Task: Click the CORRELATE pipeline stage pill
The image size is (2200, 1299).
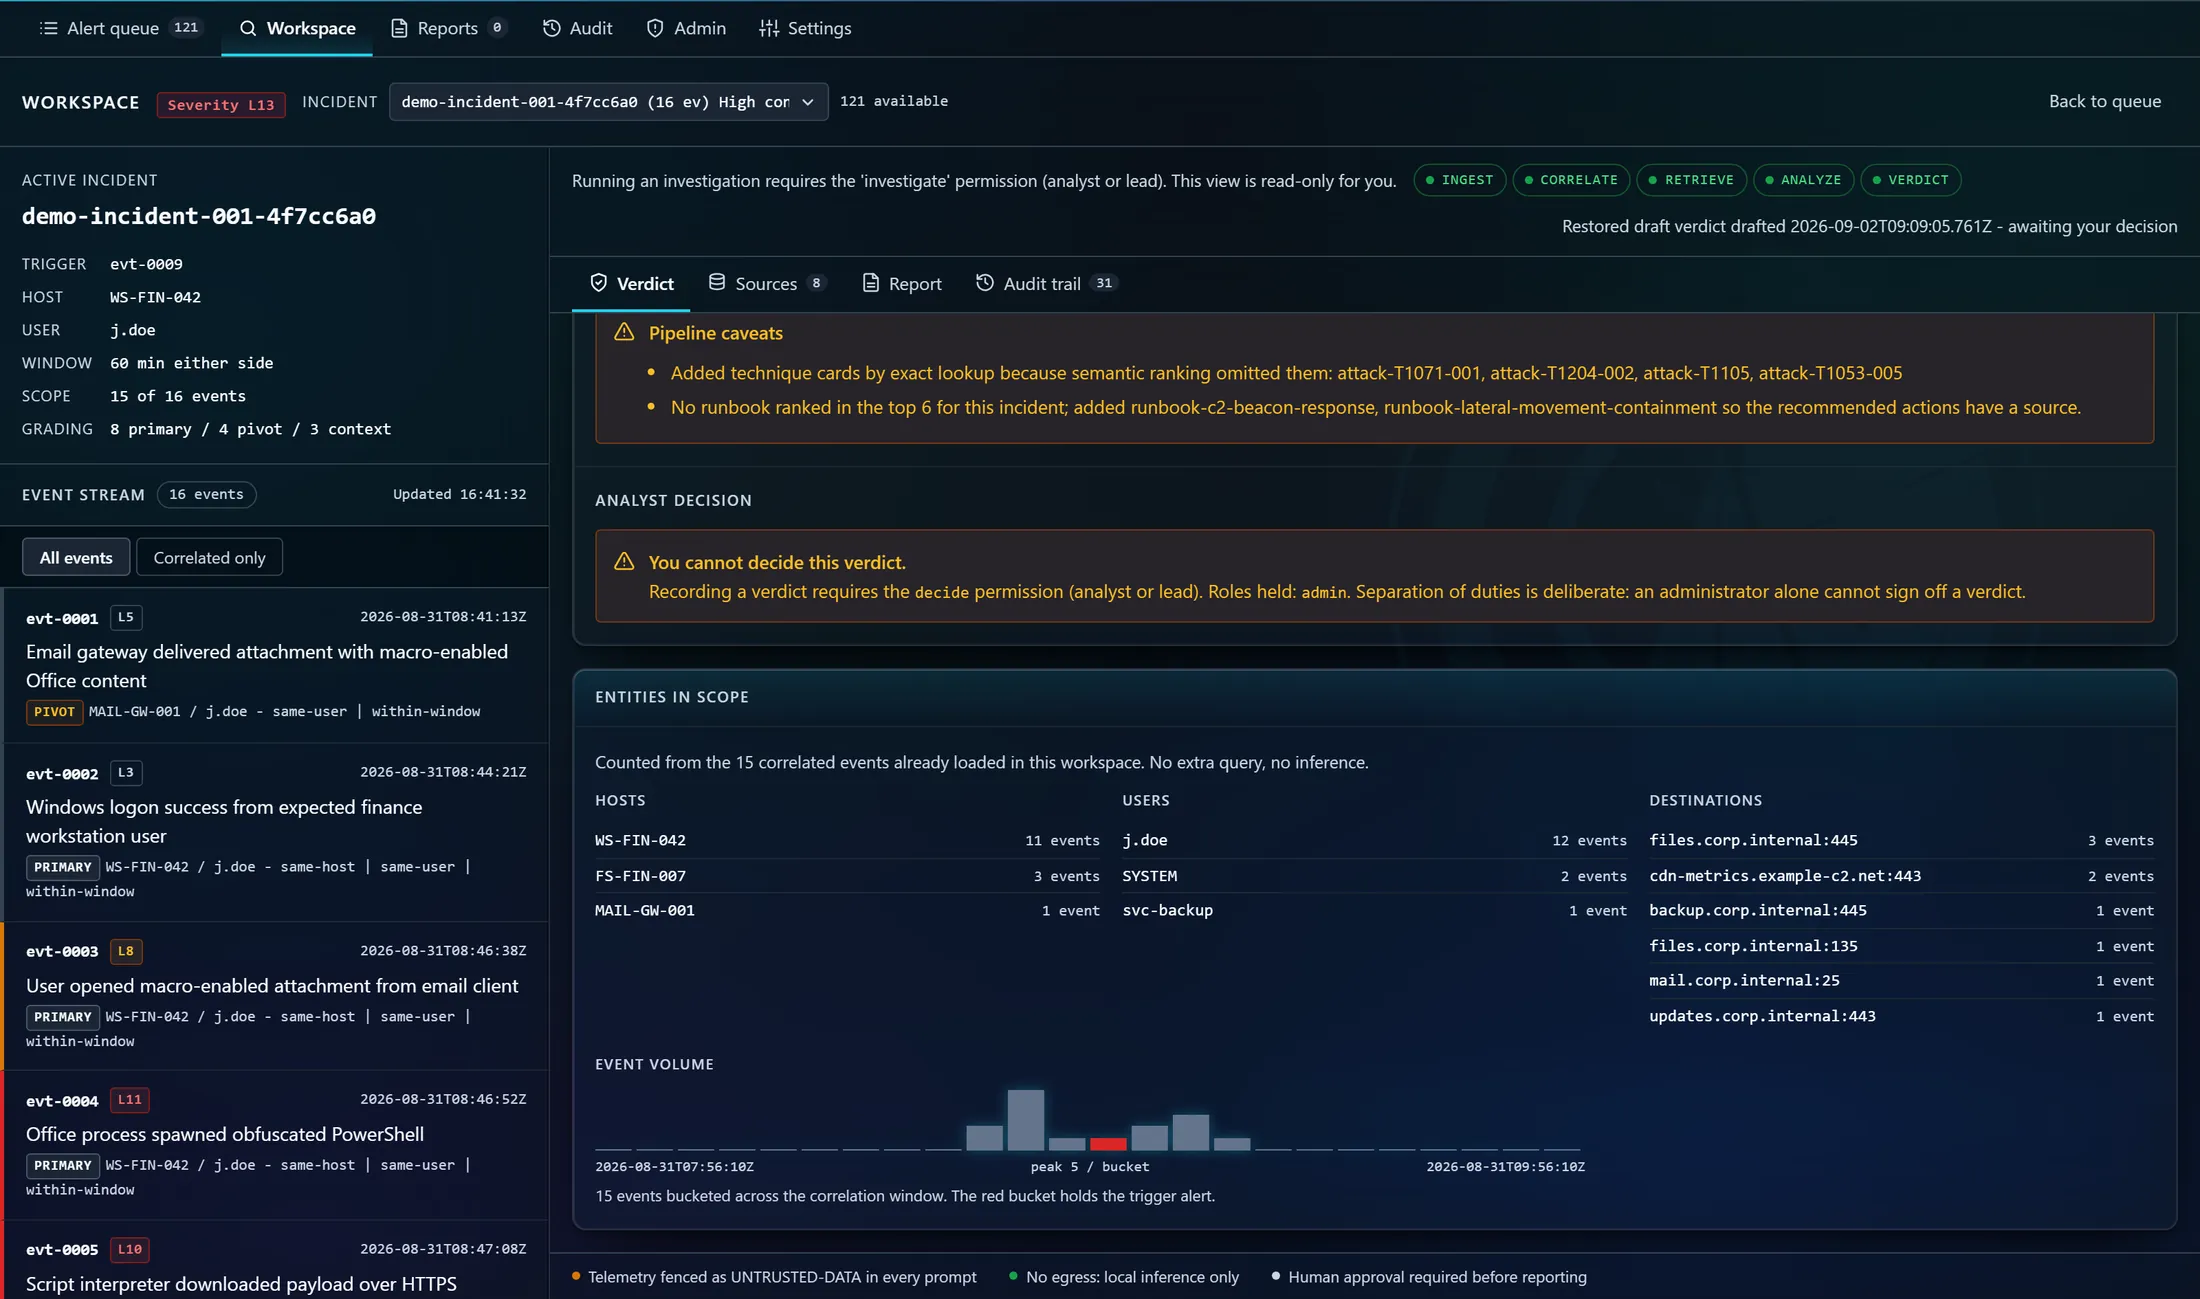Action: (1571, 180)
